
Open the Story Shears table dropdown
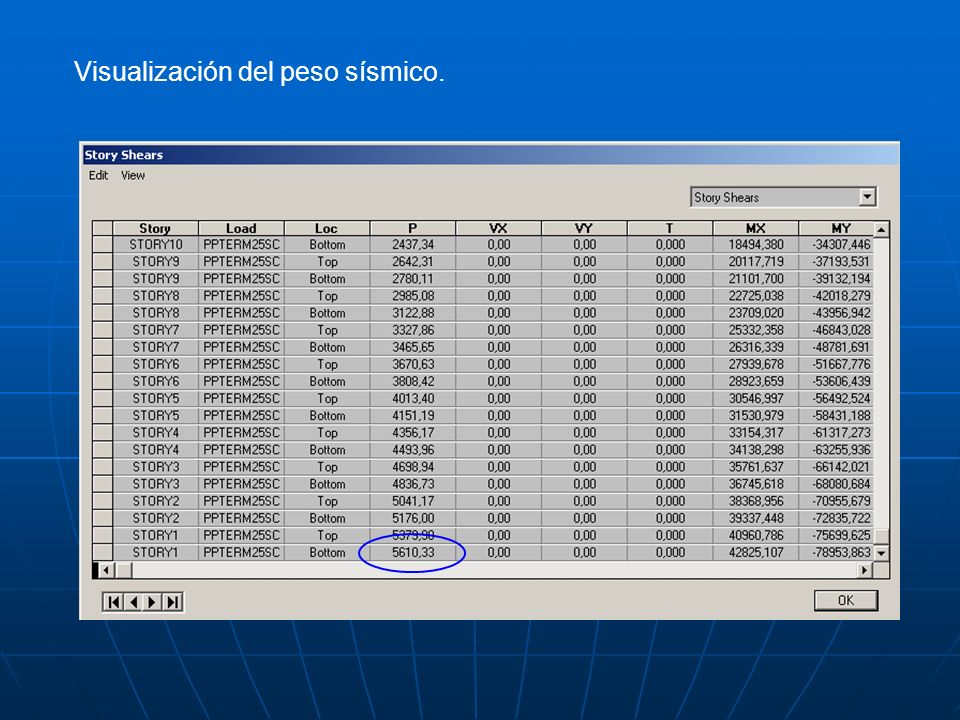tap(867, 197)
